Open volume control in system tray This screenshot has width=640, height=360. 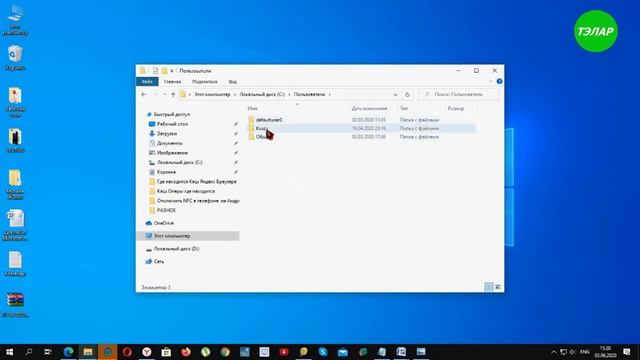click(573, 352)
